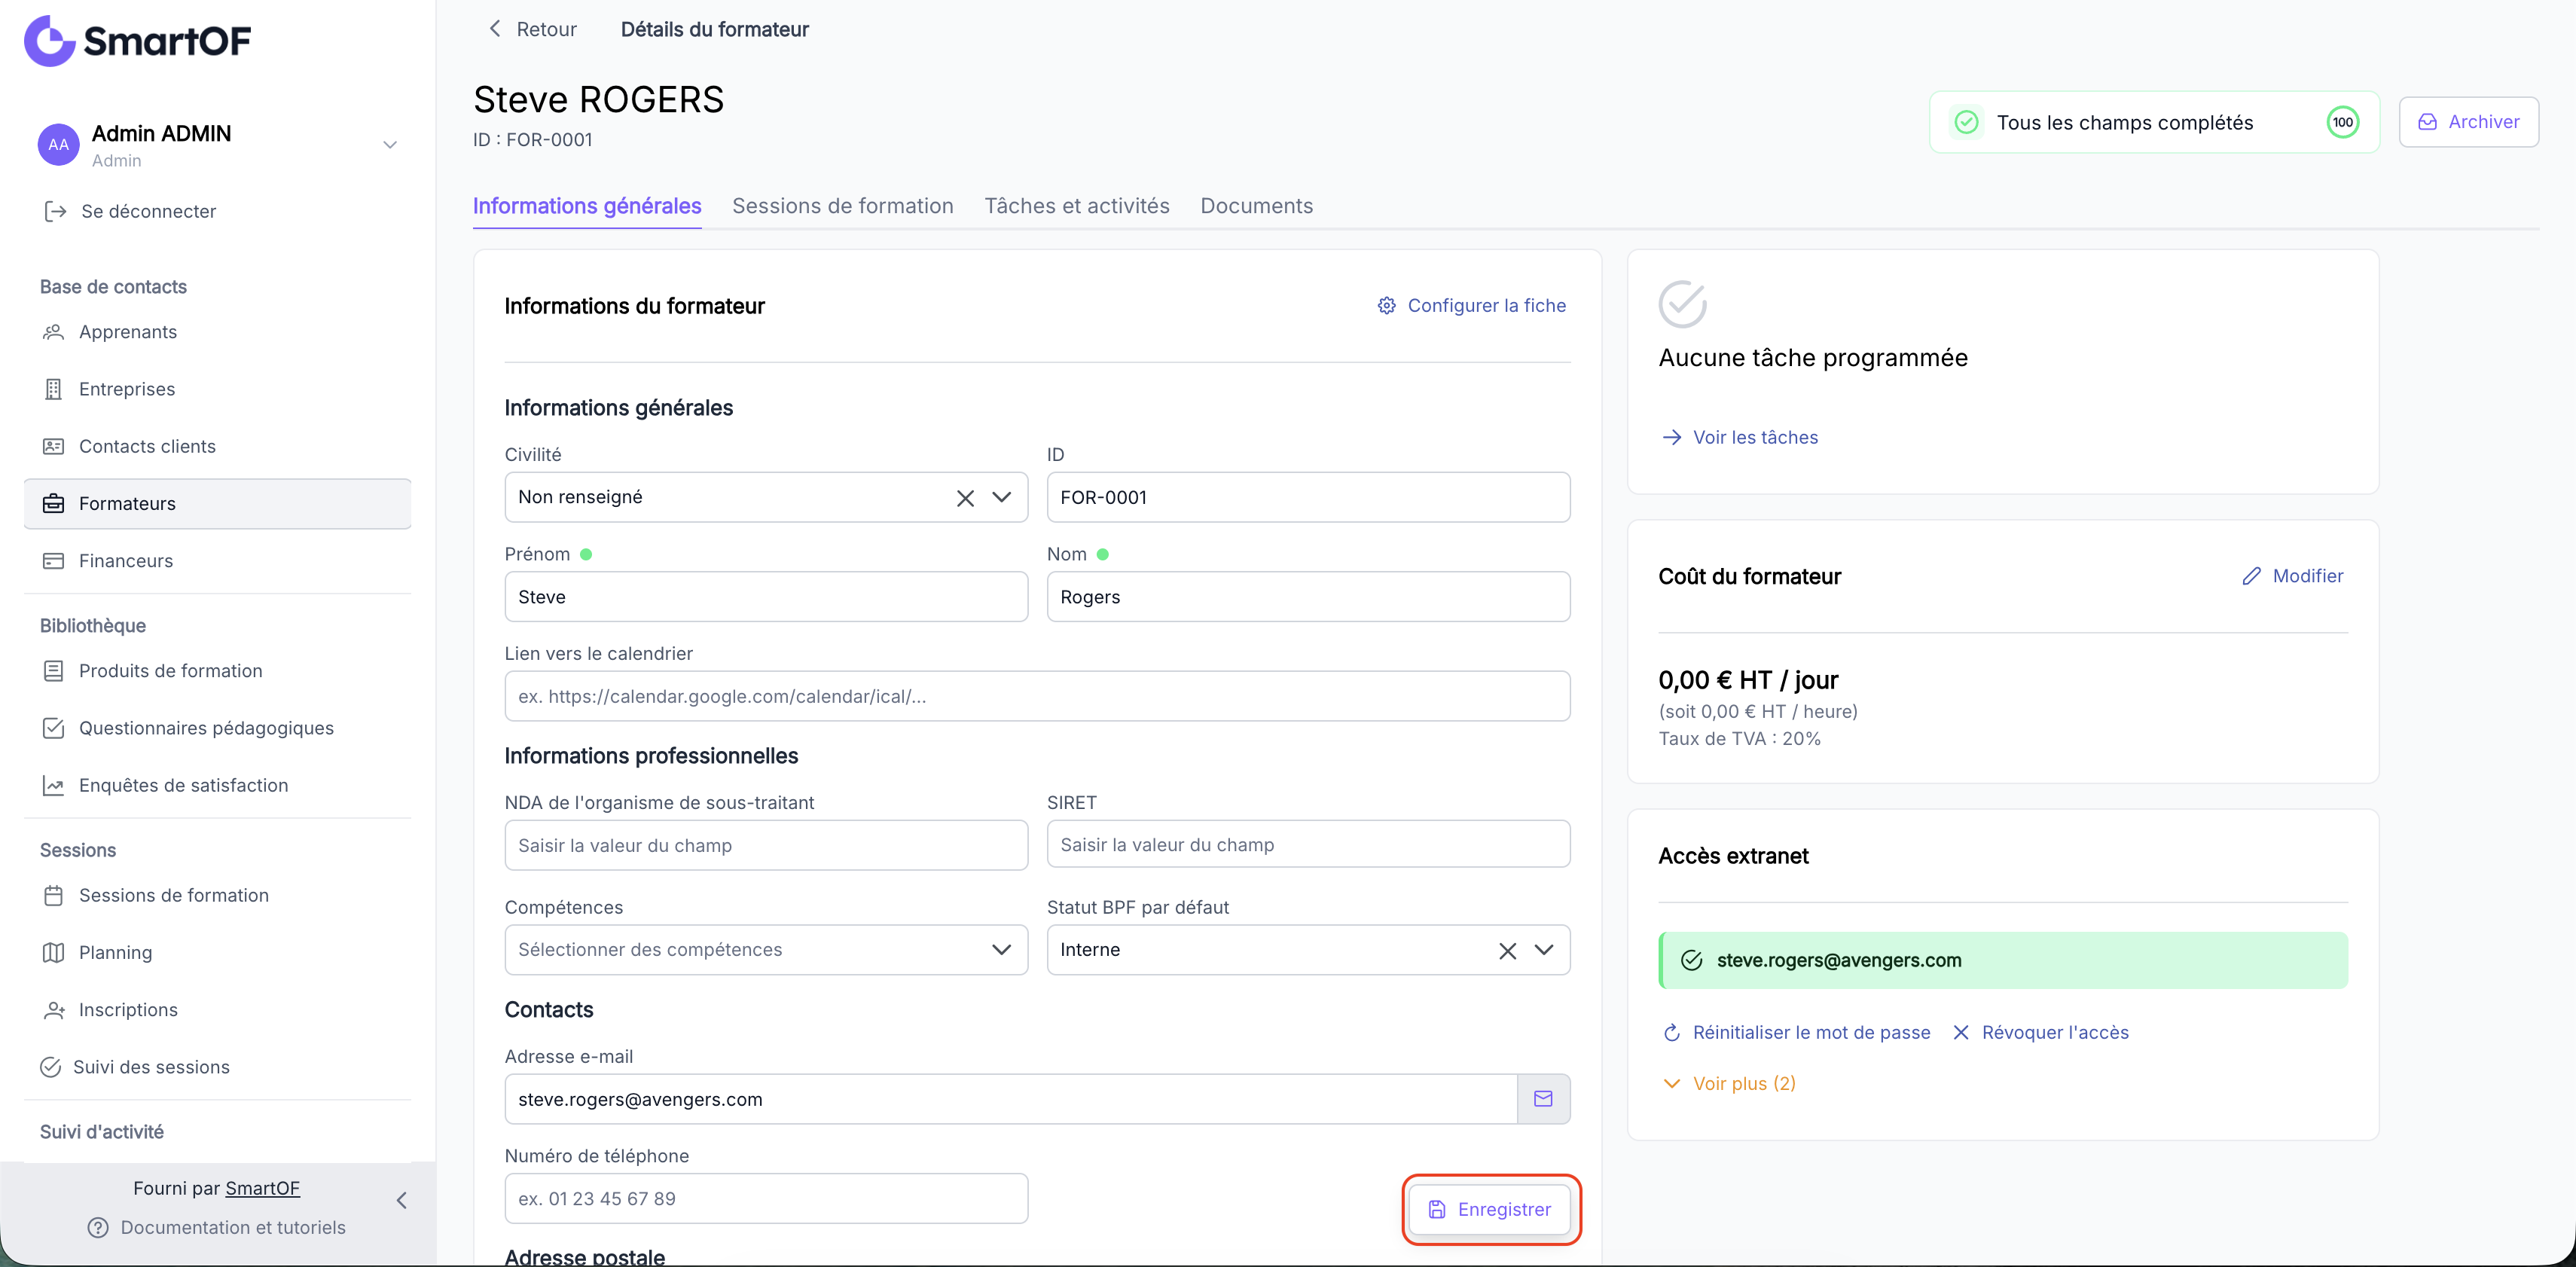Click the gray task checkmark icon

1683,304
